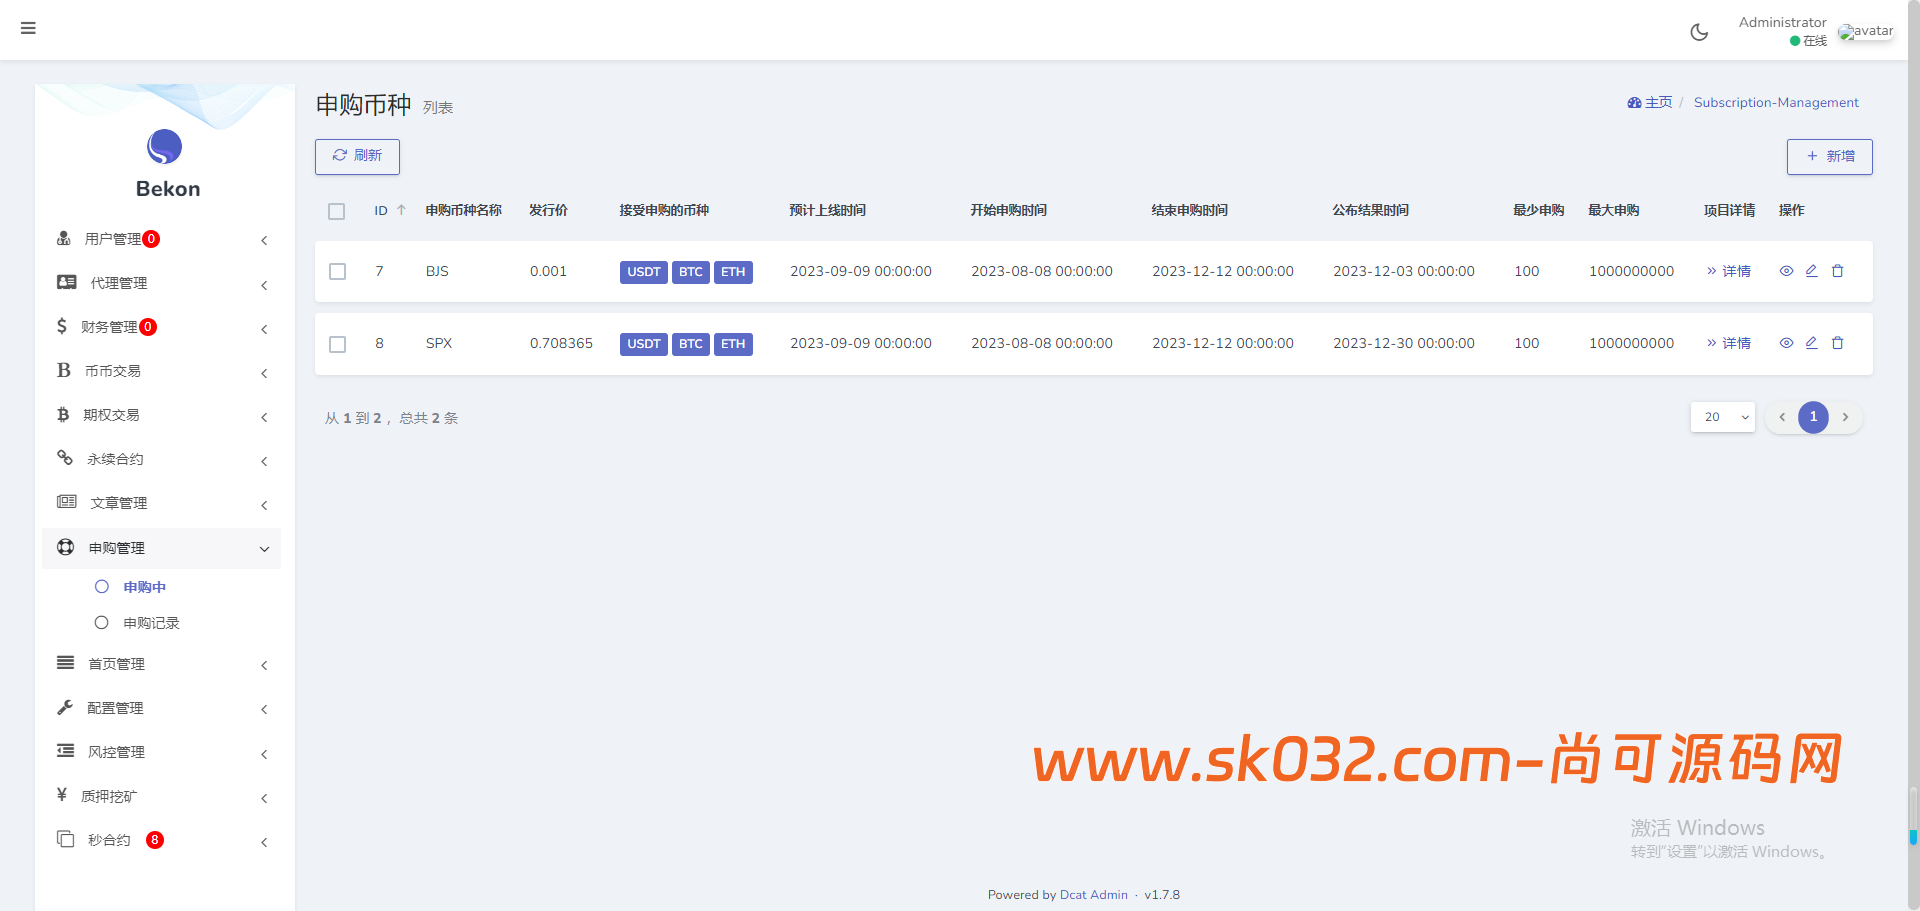Click the edit pencil icon for SPX row

1811,343
